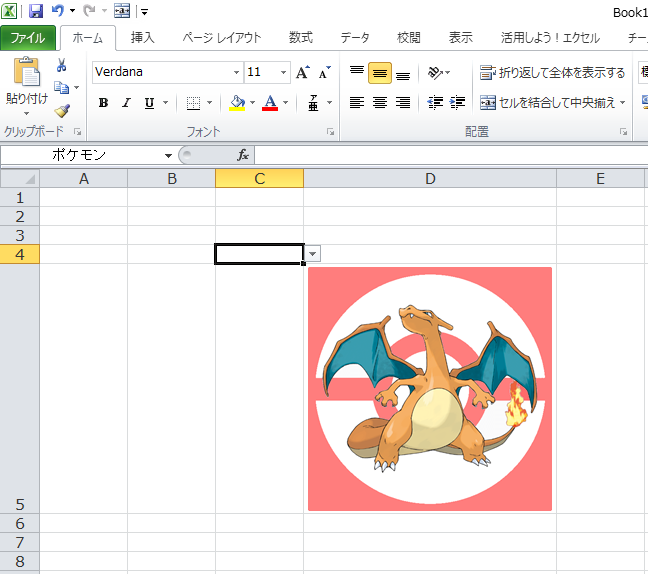Expand the font size dropdown
The width and height of the screenshot is (648, 574).
[284, 72]
